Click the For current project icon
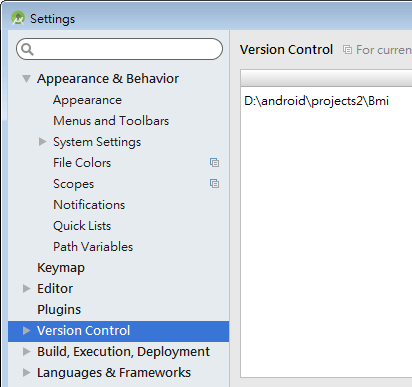Viewport: 412px width, 387px height. click(347, 50)
